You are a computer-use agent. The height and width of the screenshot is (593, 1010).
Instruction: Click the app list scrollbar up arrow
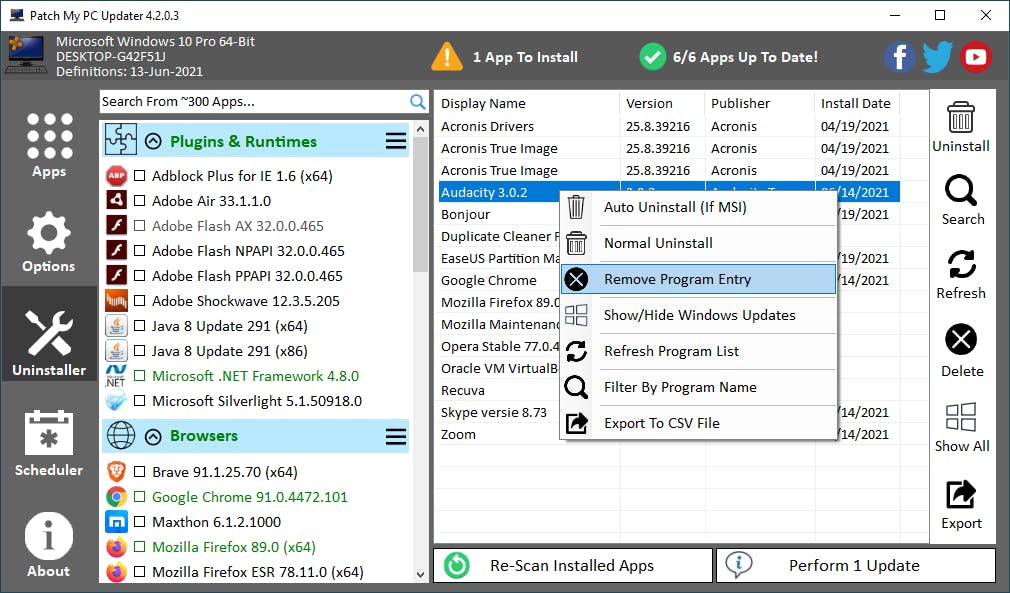[420, 129]
